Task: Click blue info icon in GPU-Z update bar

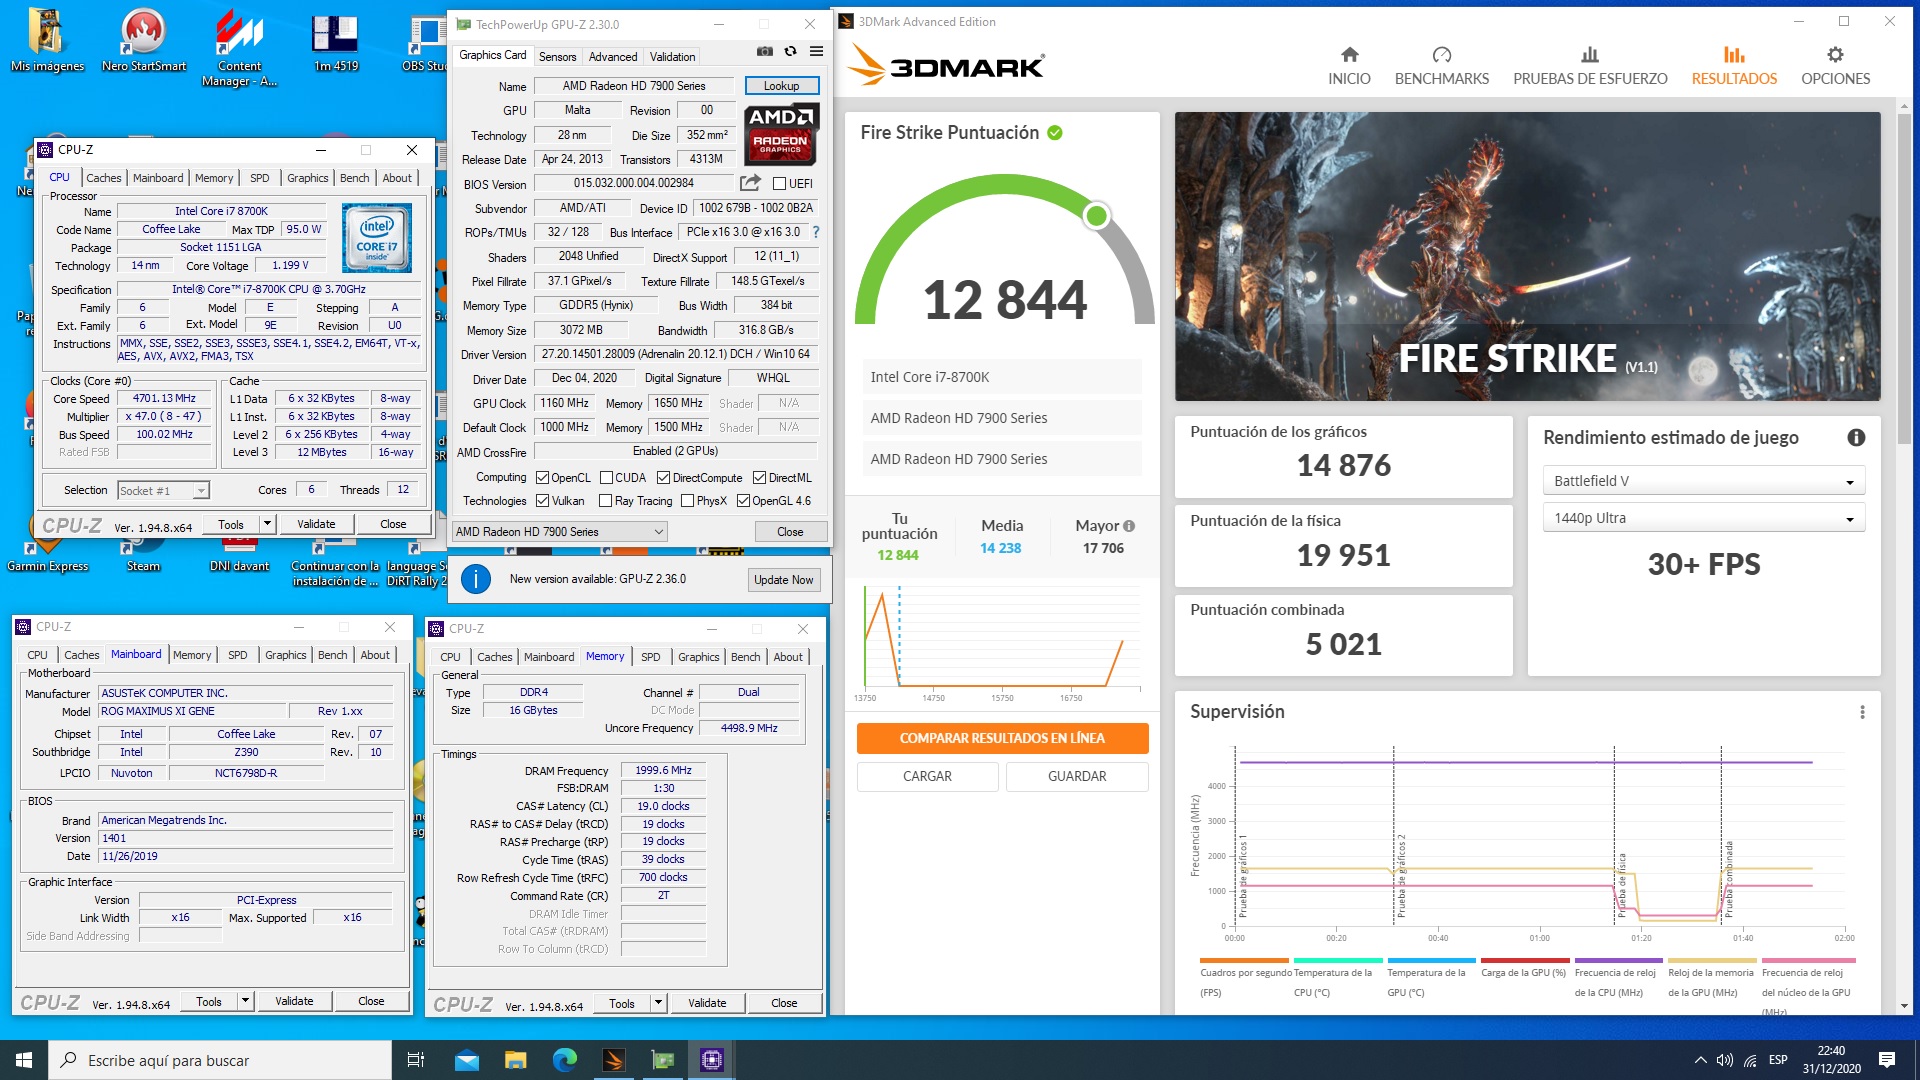Action: (x=476, y=579)
